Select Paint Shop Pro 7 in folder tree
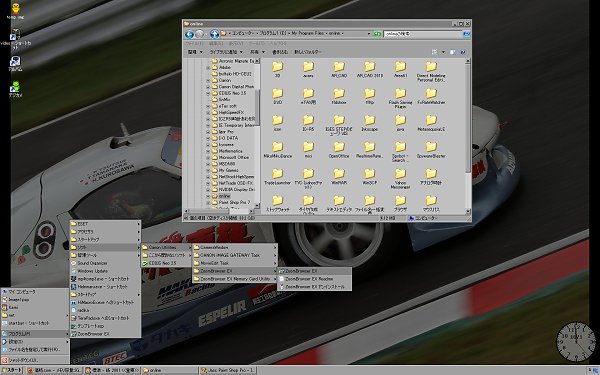The width and height of the screenshot is (600, 375). point(234,202)
